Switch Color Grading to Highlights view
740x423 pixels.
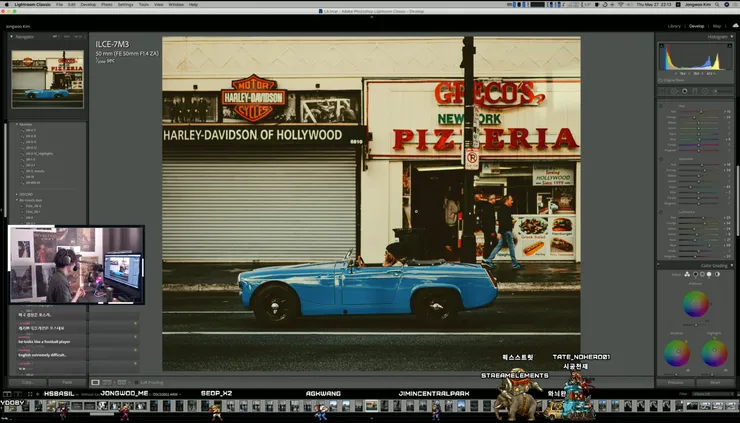pyautogui.click(x=709, y=274)
